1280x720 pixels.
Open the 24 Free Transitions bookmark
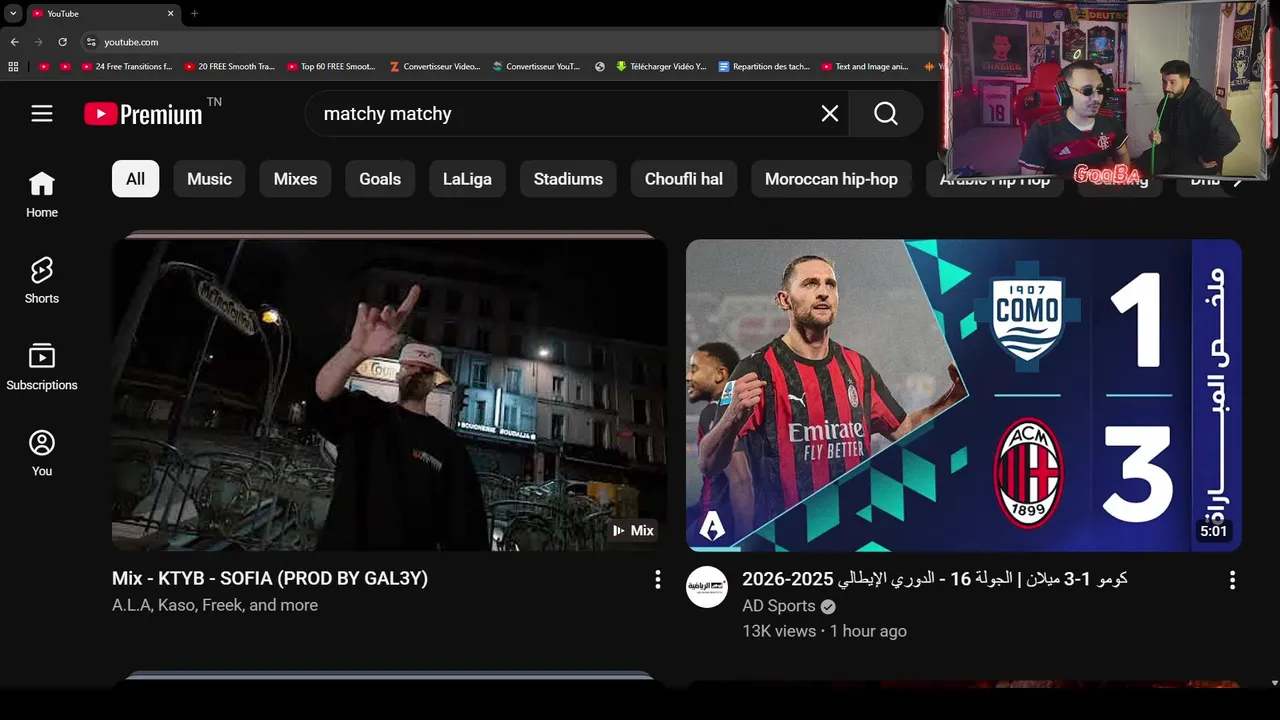pos(125,67)
